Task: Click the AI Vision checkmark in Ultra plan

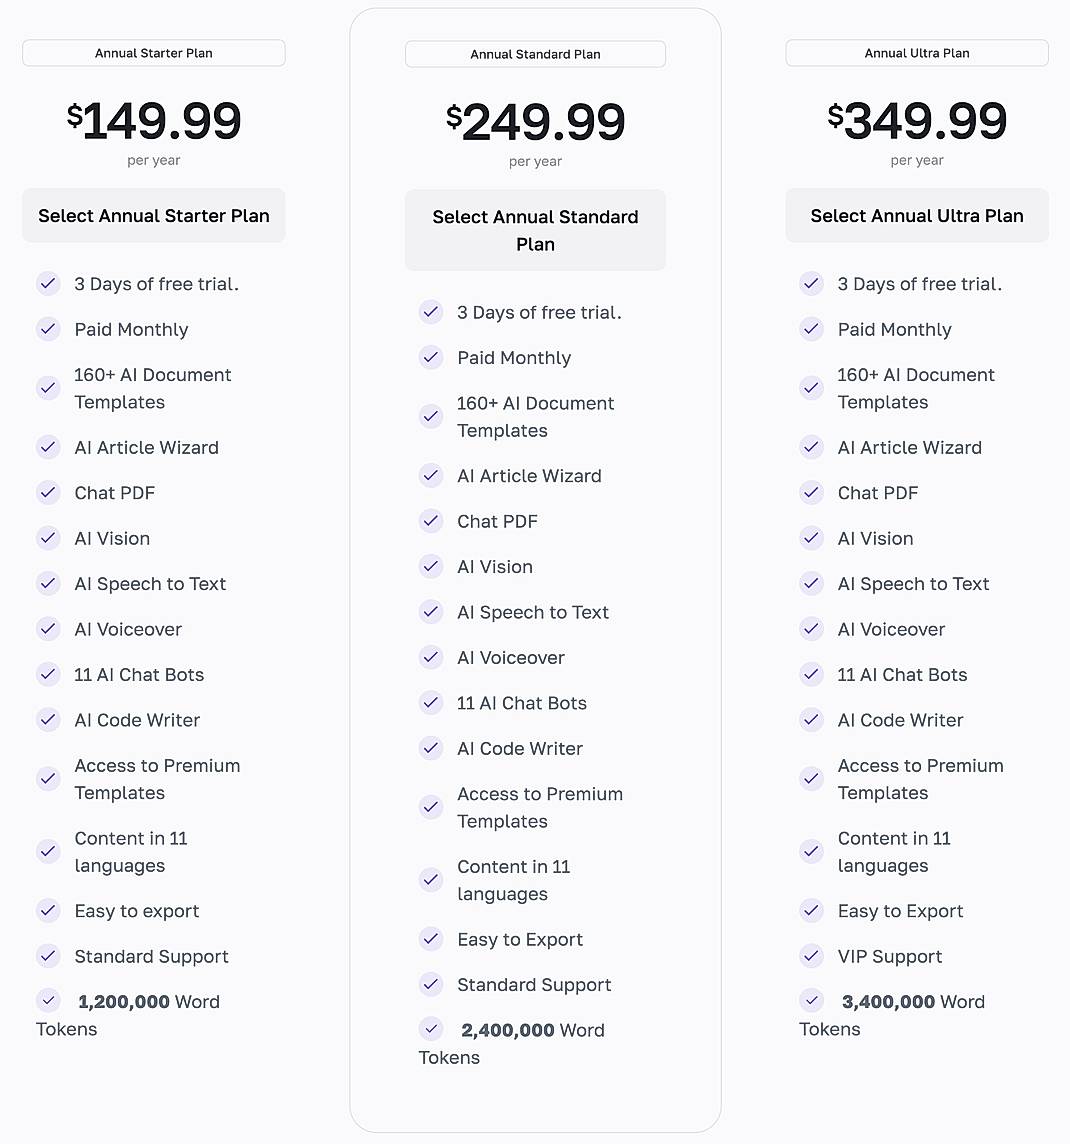Action: click(811, 538)
